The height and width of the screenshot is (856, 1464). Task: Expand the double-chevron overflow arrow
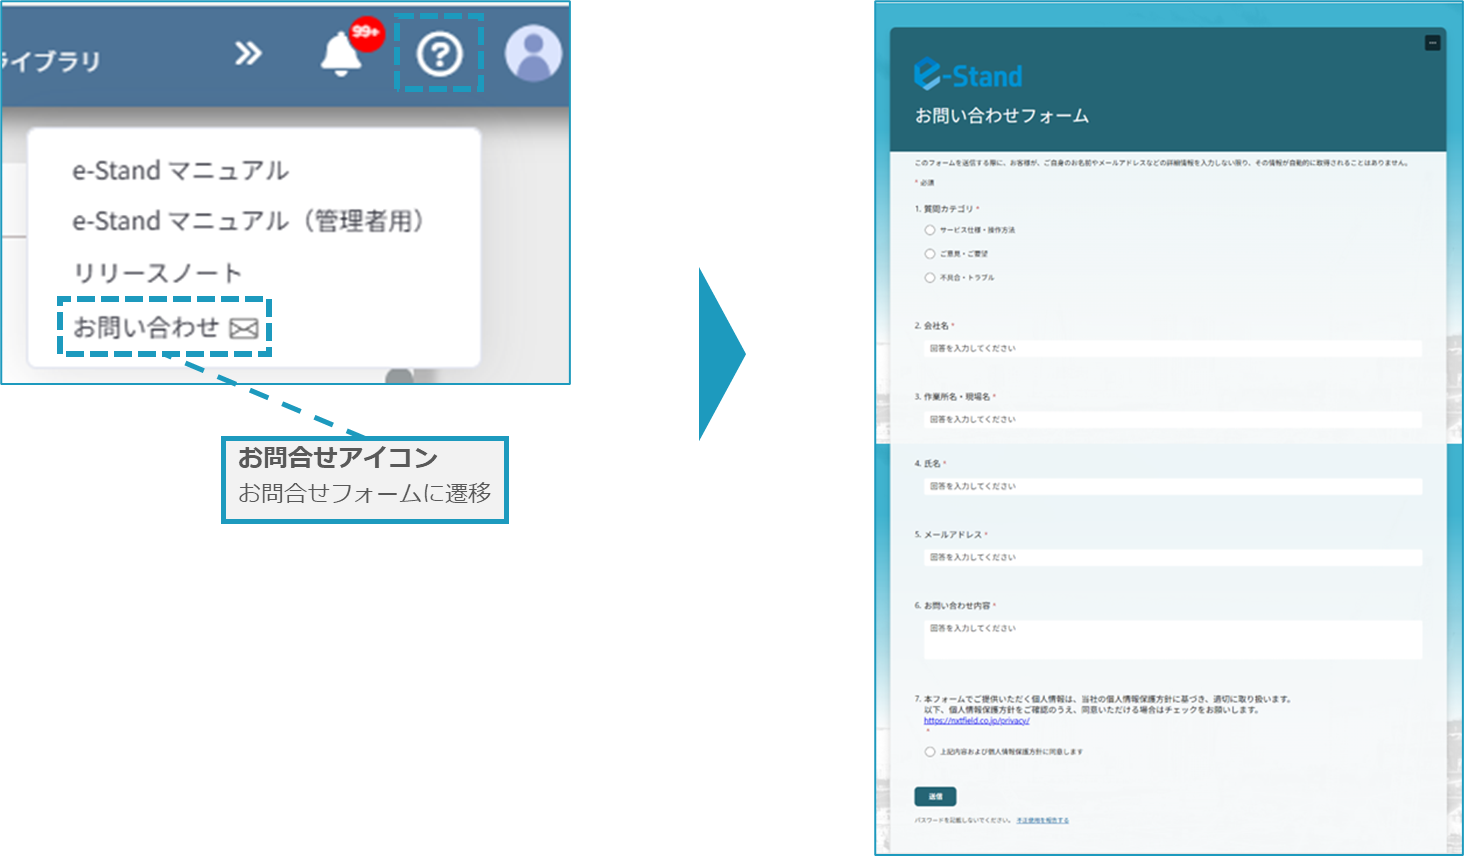248,54
